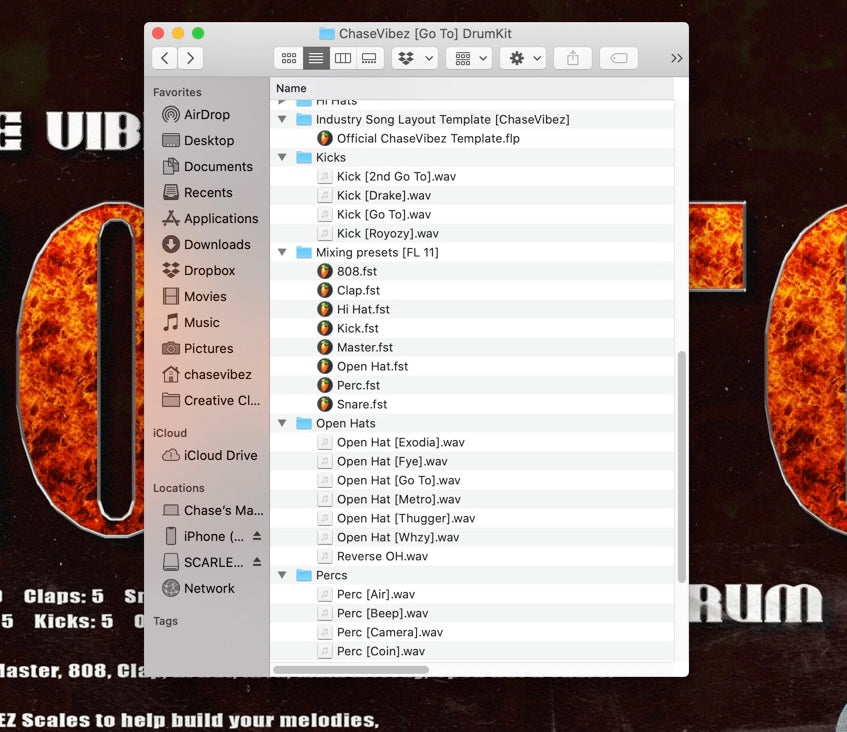Screen dimensions: 847x732
Task: Open the group-by arrangement dropdown
Action: tap(469, 58)
